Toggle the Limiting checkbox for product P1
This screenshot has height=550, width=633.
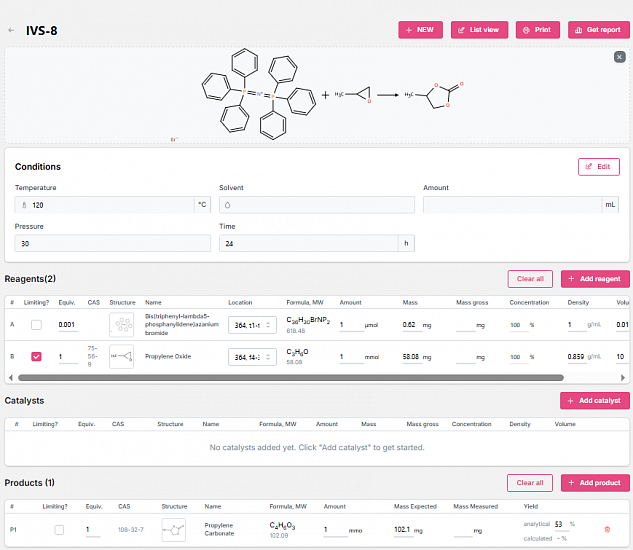59,530
